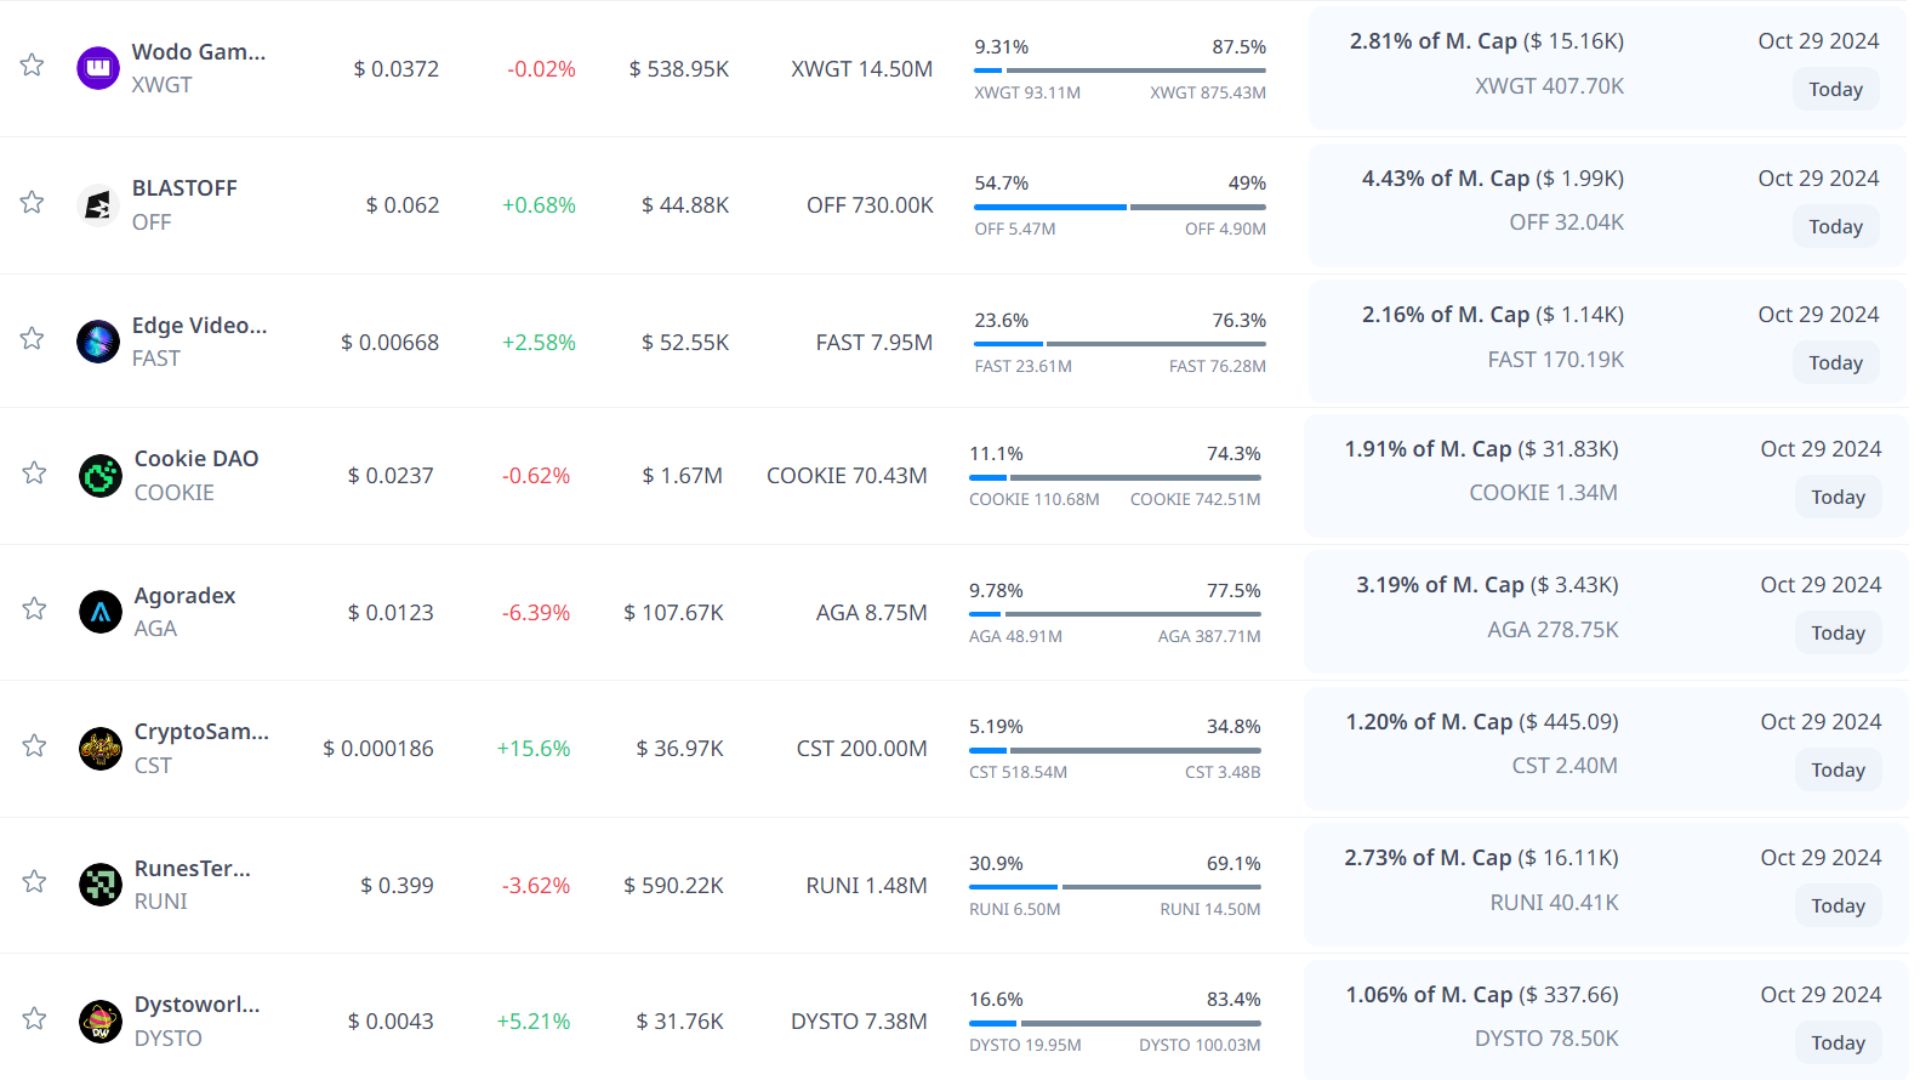The width and height of the screenshot is (1920, 1080).
Task: Star the BLASTOFF row as favorite
Action: tap(32, 203)
